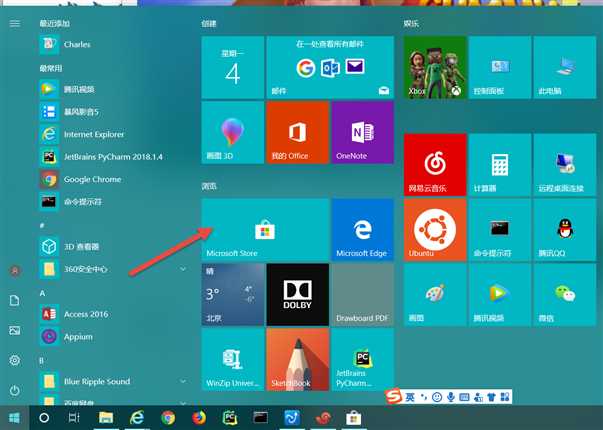Image resolution: width=603 pixels, height=430 pixels.
Task: Launch the WinZip Universal tile
Action: coord(233,360)
